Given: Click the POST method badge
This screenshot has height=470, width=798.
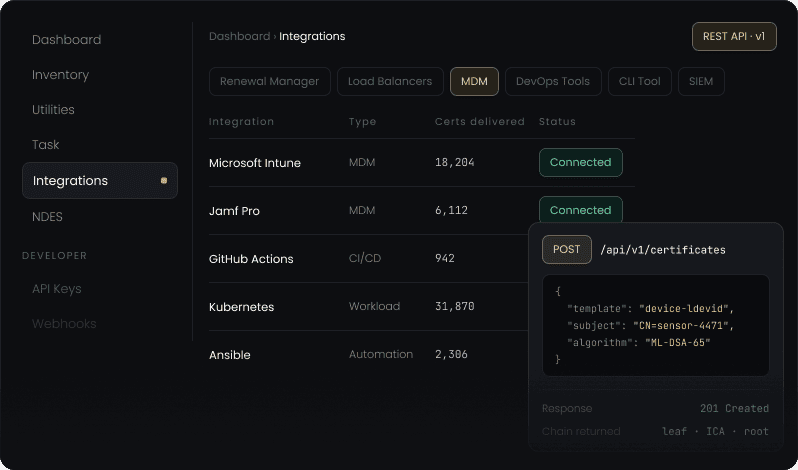Looking at the screenshot, I should tap(566, 249).
